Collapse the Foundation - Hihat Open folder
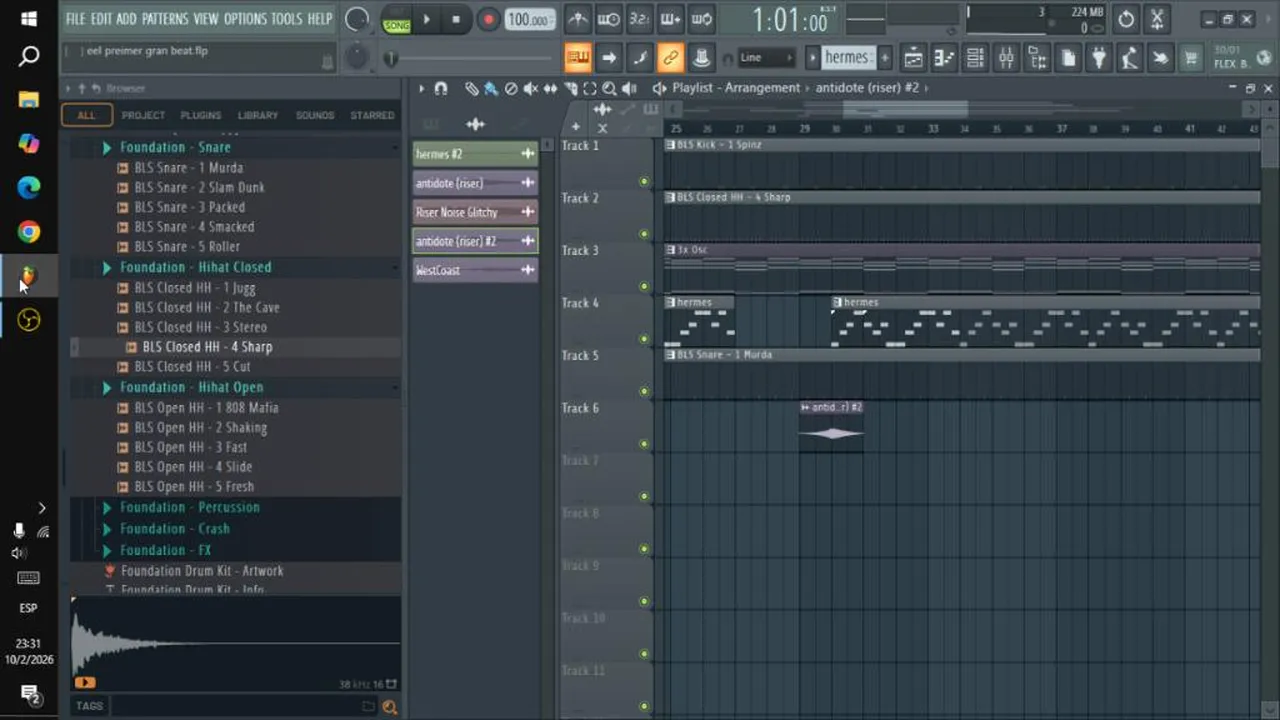The height and width of the screenshot is (720, 1280). click(x=106, y=388)
